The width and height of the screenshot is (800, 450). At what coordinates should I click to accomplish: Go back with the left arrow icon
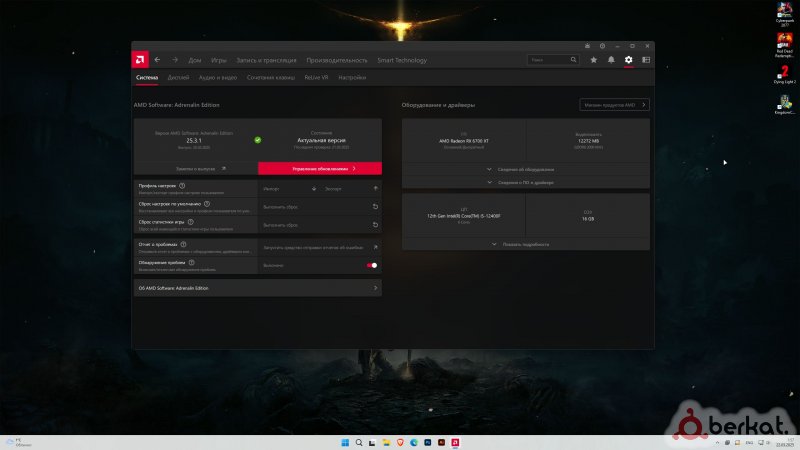tap(157, 60)
